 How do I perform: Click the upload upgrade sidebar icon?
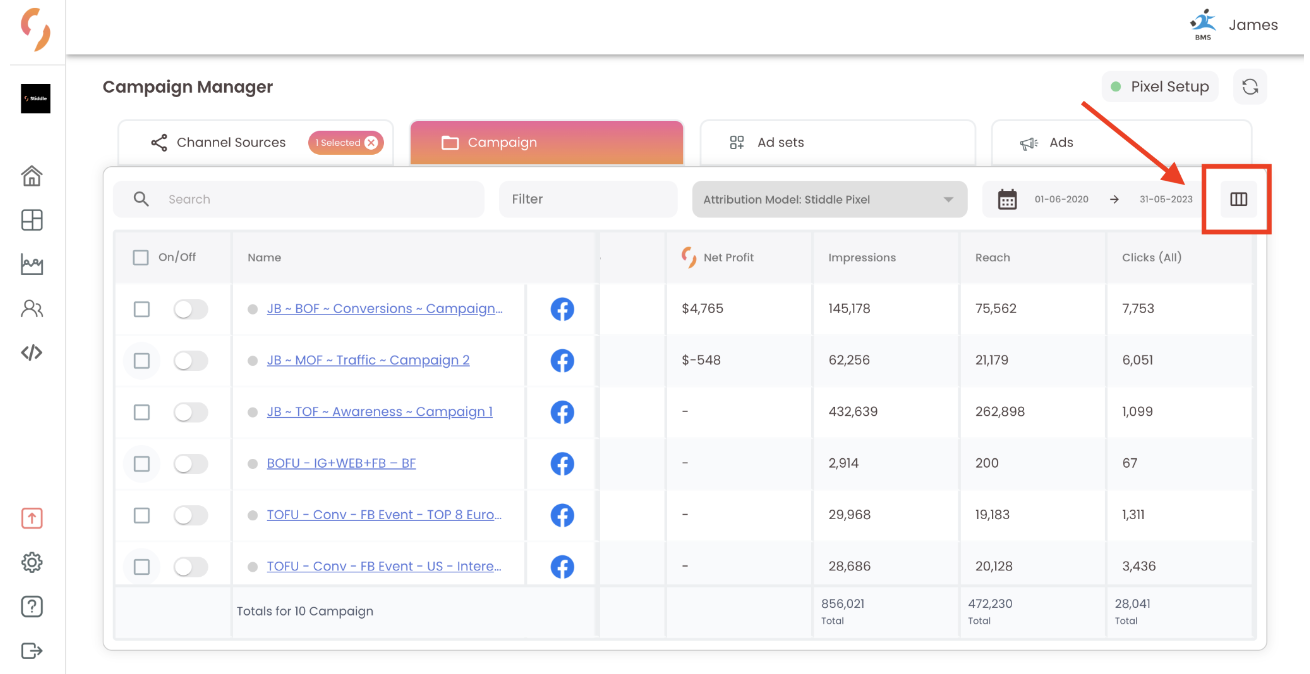point(32,518)
